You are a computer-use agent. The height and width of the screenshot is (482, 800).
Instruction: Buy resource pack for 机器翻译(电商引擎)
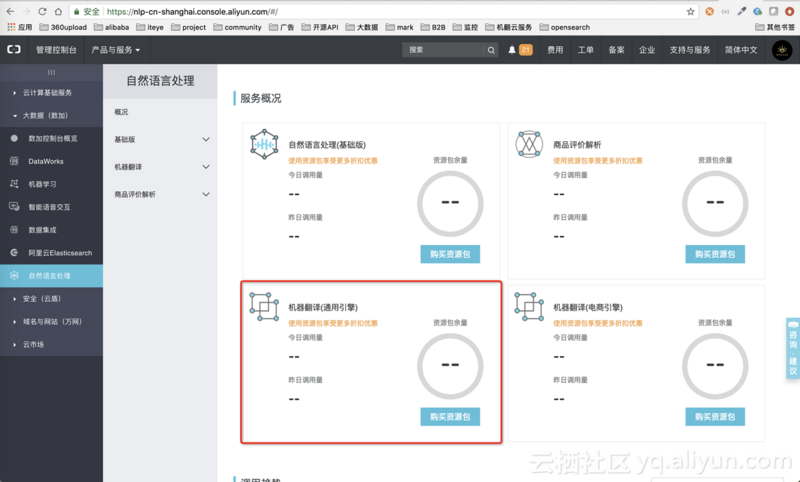715,417
